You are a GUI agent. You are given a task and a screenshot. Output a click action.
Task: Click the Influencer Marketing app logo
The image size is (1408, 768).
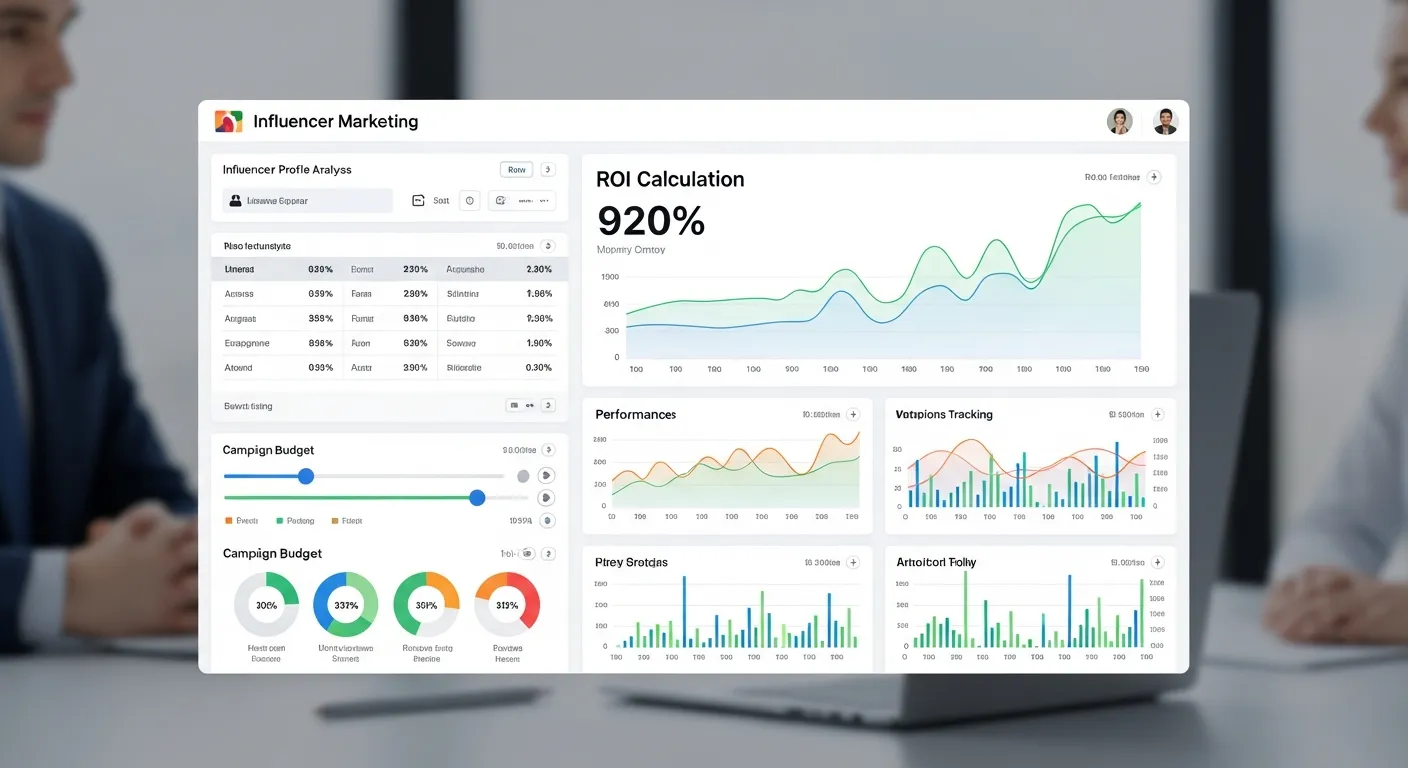pyautogui.click(x=227, y=120)
